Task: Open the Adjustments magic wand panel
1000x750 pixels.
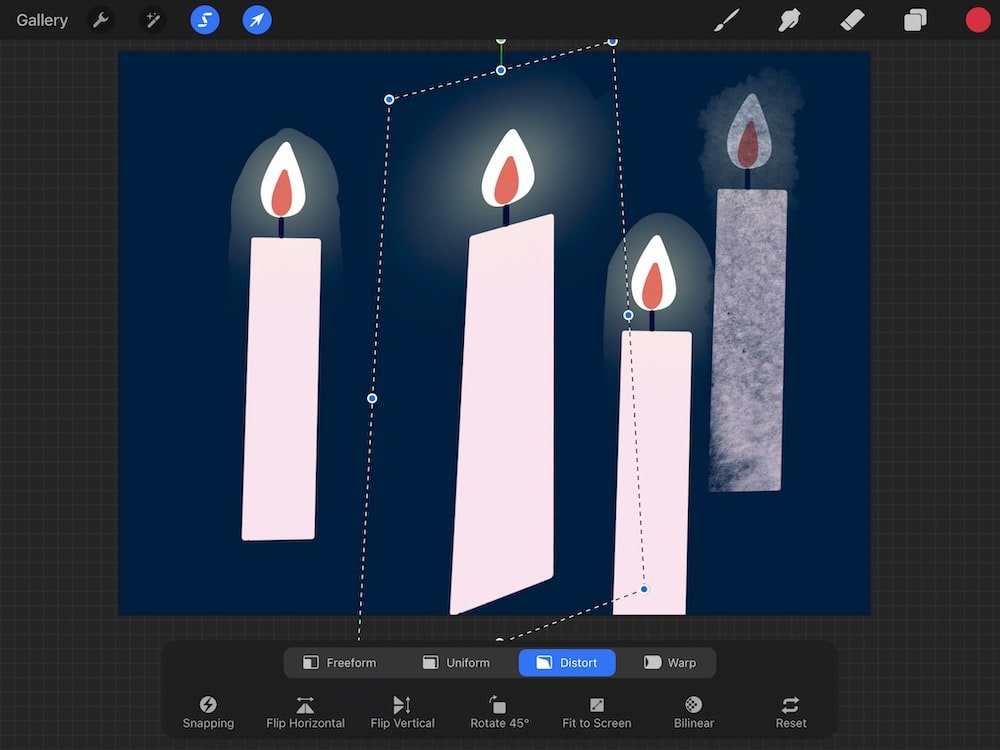Action: point(152,19)
